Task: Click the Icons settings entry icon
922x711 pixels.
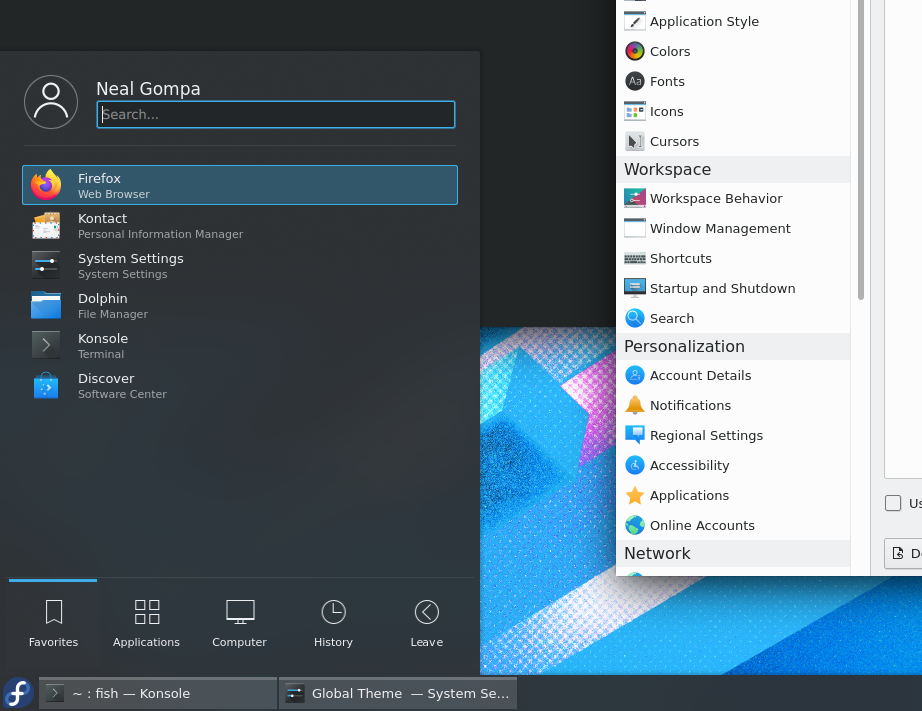Action: pyautogui.click(x=635, y=111)
